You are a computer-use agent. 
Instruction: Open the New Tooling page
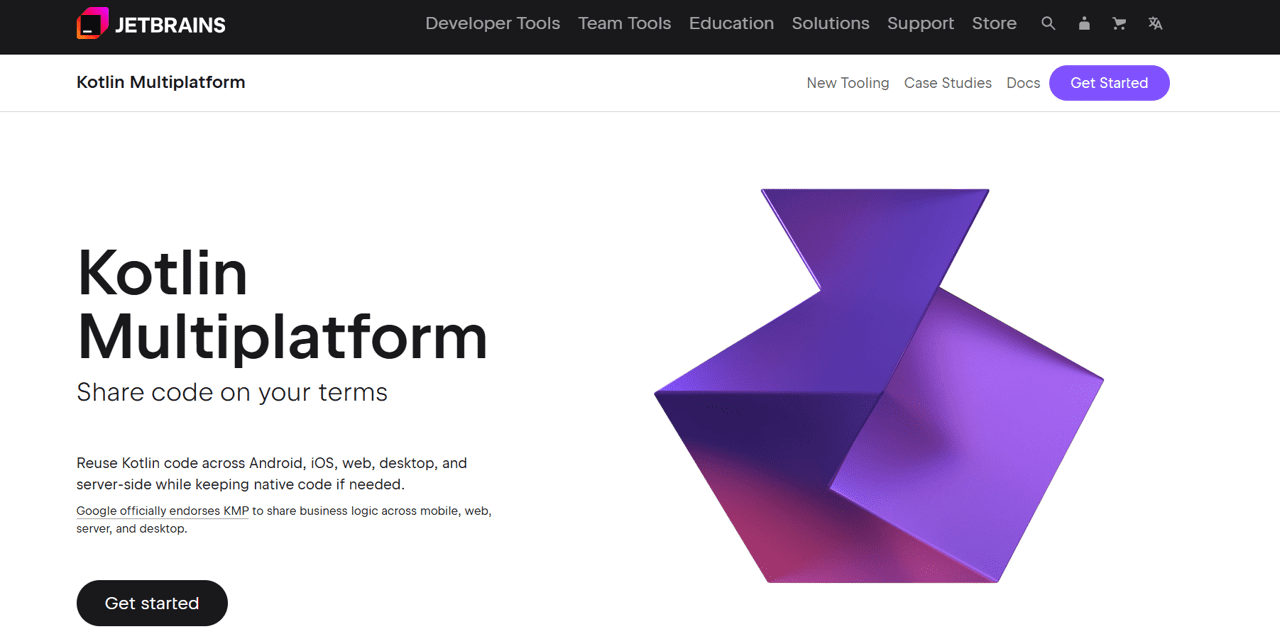[848, 83]
